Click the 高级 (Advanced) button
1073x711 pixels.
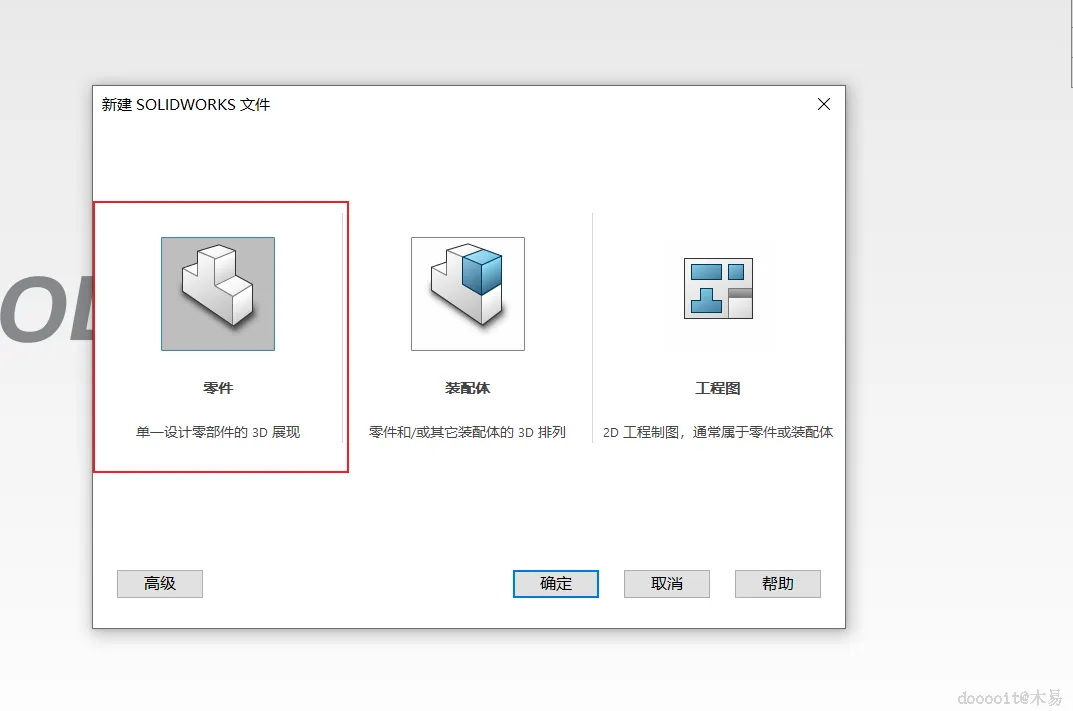pos(159,584)
